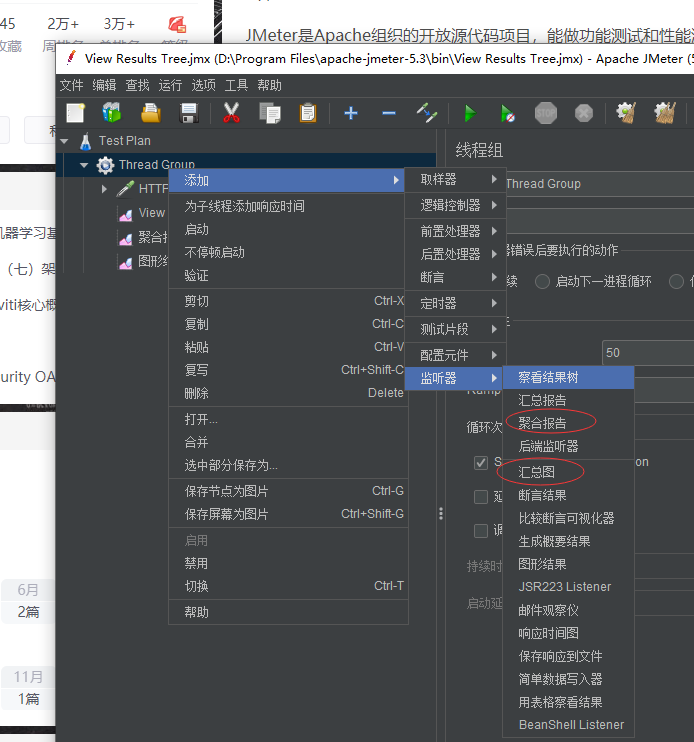This screenshot has width=694, height=742.
Task: Tick the last checkbox above 持续时 label
Action: click(481, 531)
